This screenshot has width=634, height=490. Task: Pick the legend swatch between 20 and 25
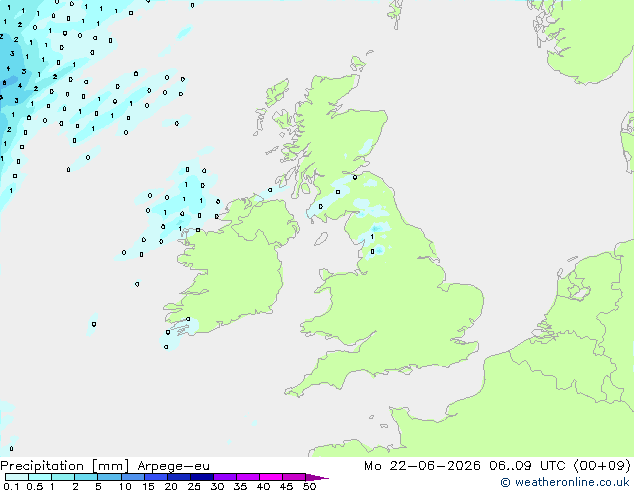(x=179, y=477)
